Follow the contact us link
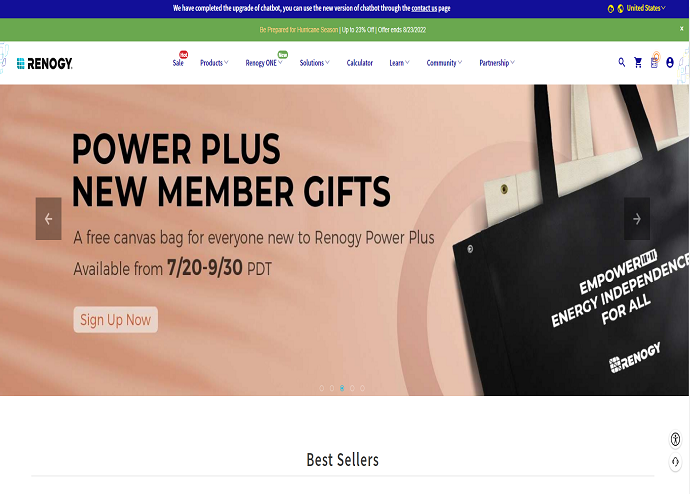690x494 pixels. pyautogui.click(x=424, y=8)
